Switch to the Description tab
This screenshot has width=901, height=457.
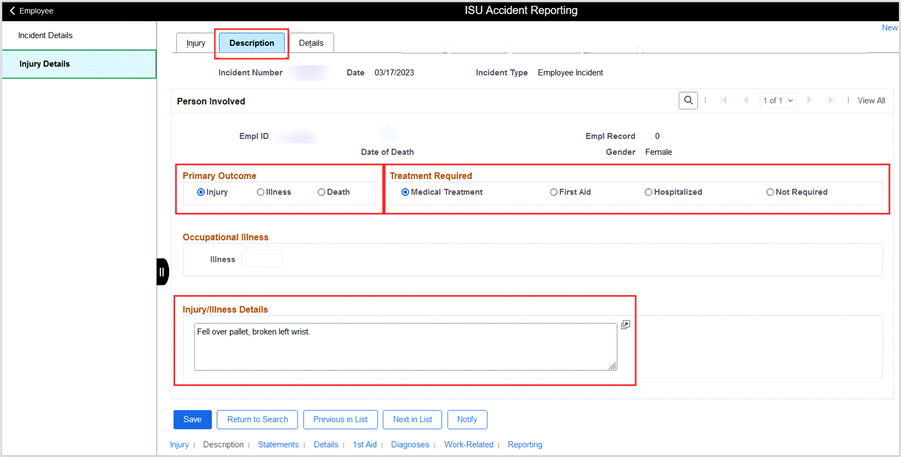tap(252, 43)
